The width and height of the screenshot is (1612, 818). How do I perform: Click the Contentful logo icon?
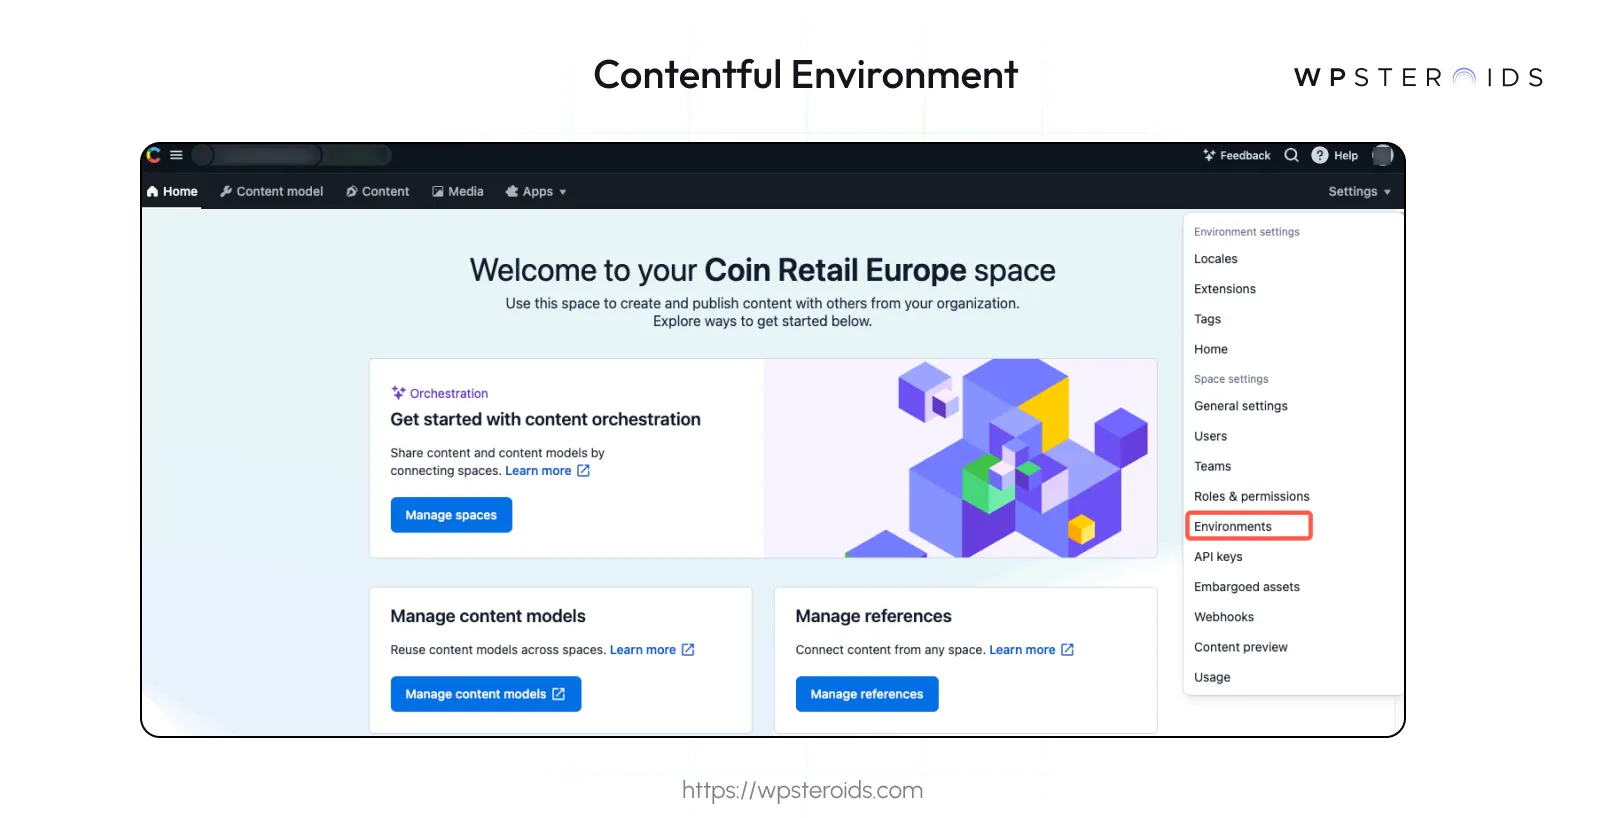coord(154,155)
